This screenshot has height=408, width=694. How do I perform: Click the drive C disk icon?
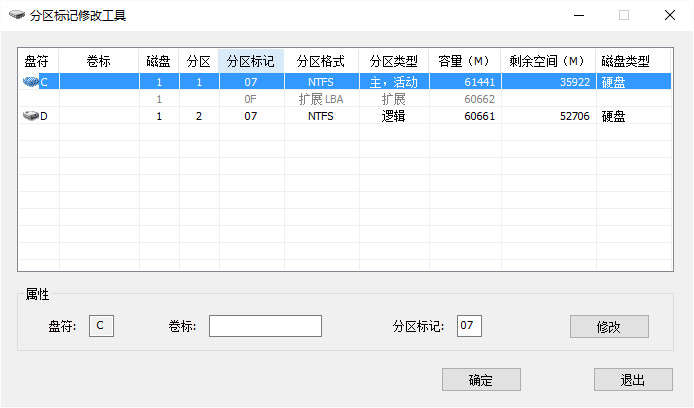pyautogui.click(x=31, y=82)
